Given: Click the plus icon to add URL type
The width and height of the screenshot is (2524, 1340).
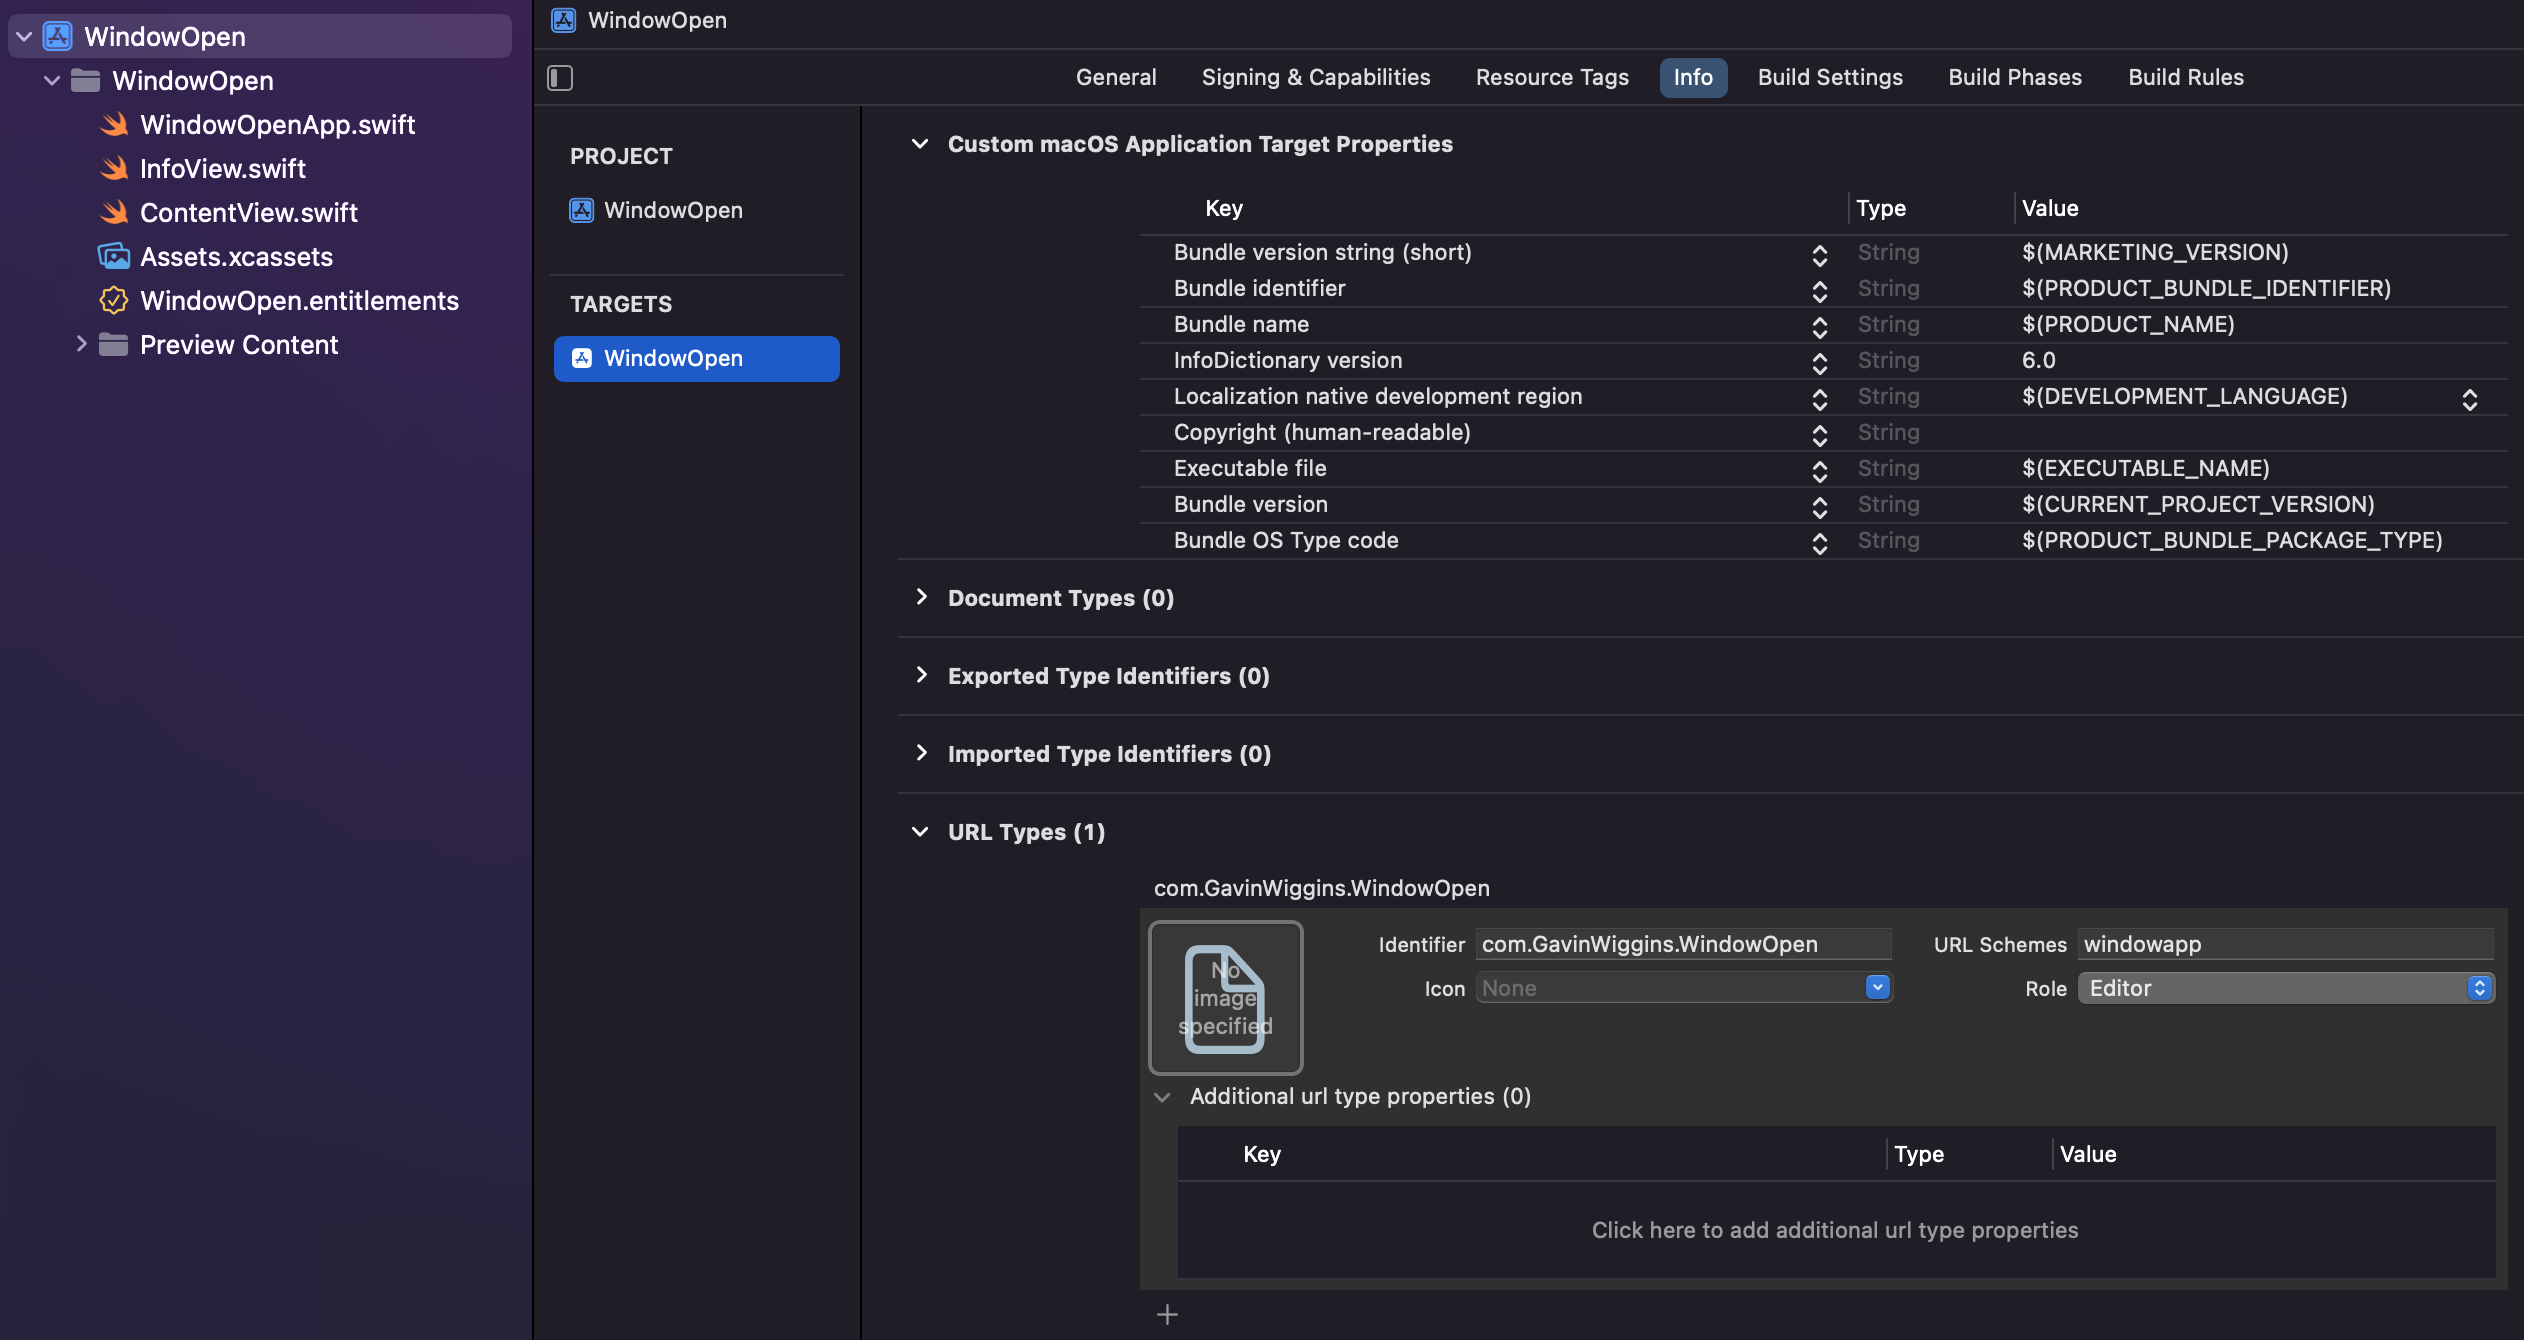Looking at the screenshot, I should (1167, 1314).
